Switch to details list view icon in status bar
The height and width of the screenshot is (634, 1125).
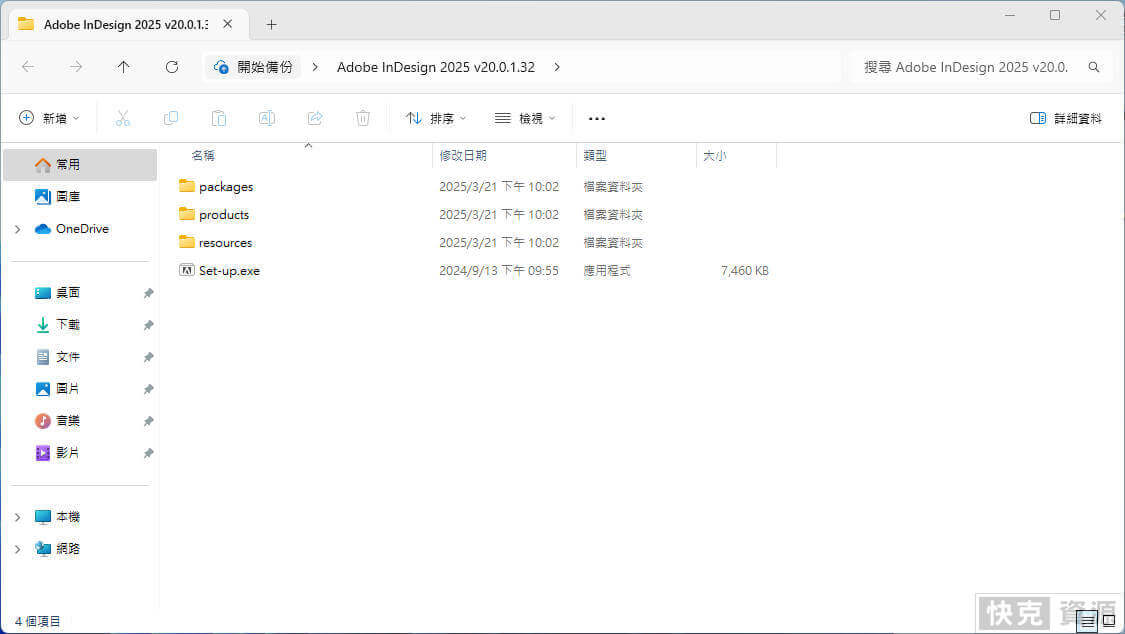click(x=1087, y=621)
